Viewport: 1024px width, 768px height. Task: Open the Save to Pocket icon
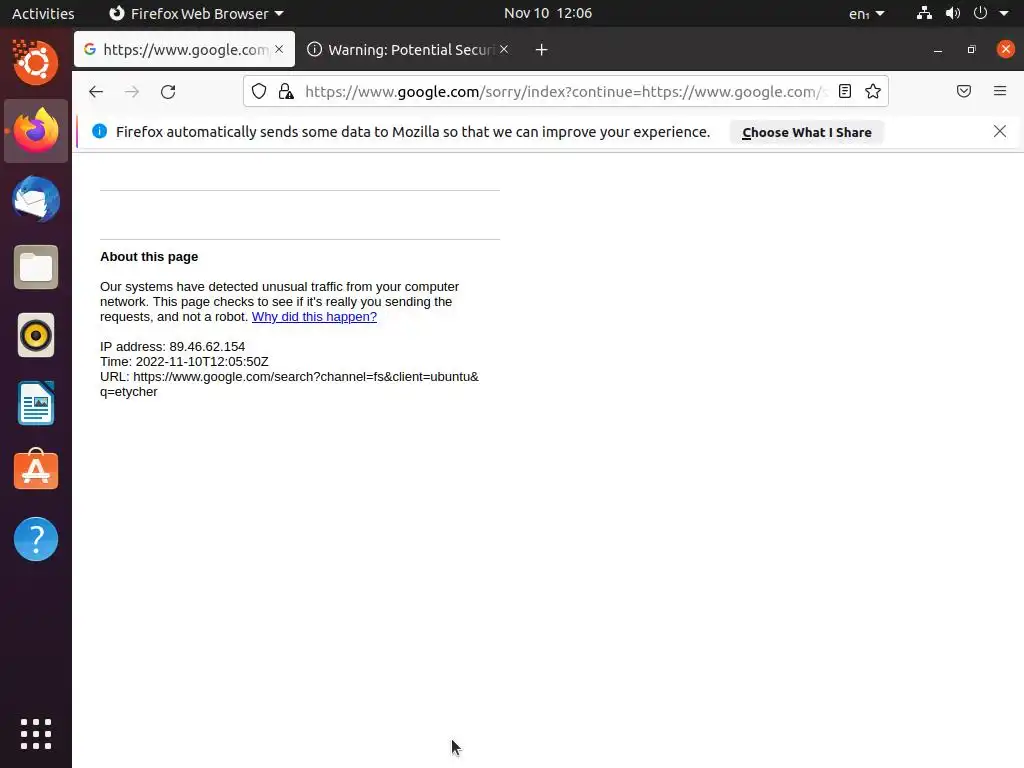[x=963, y=91]
